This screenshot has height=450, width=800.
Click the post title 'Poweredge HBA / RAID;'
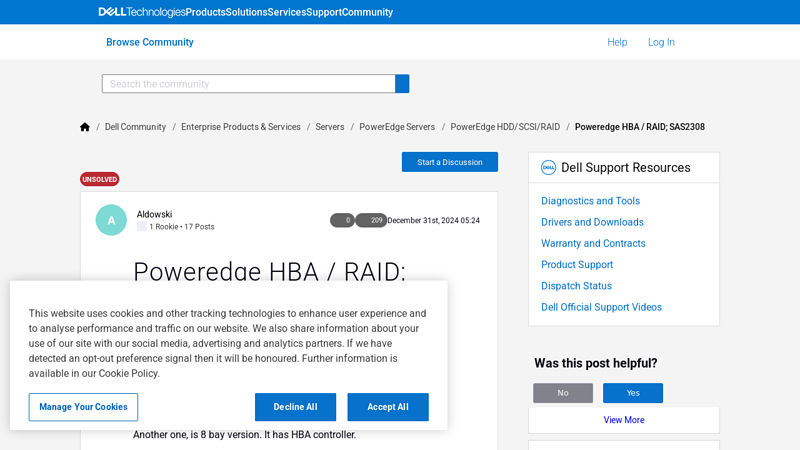[269, 270]
